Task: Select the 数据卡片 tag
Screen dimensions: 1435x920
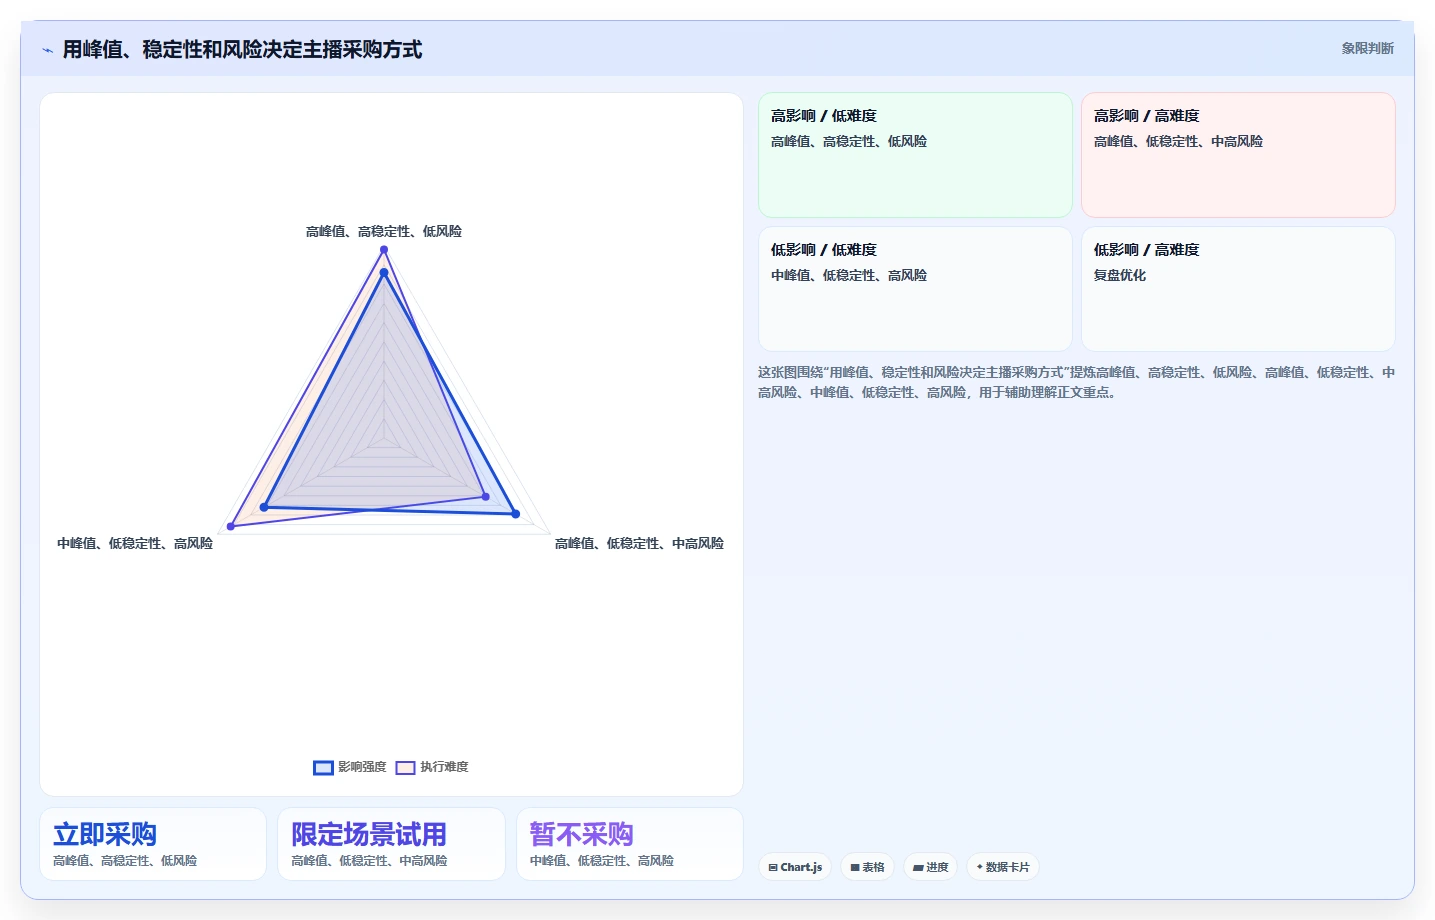Action: click(x=1003, y=867)
